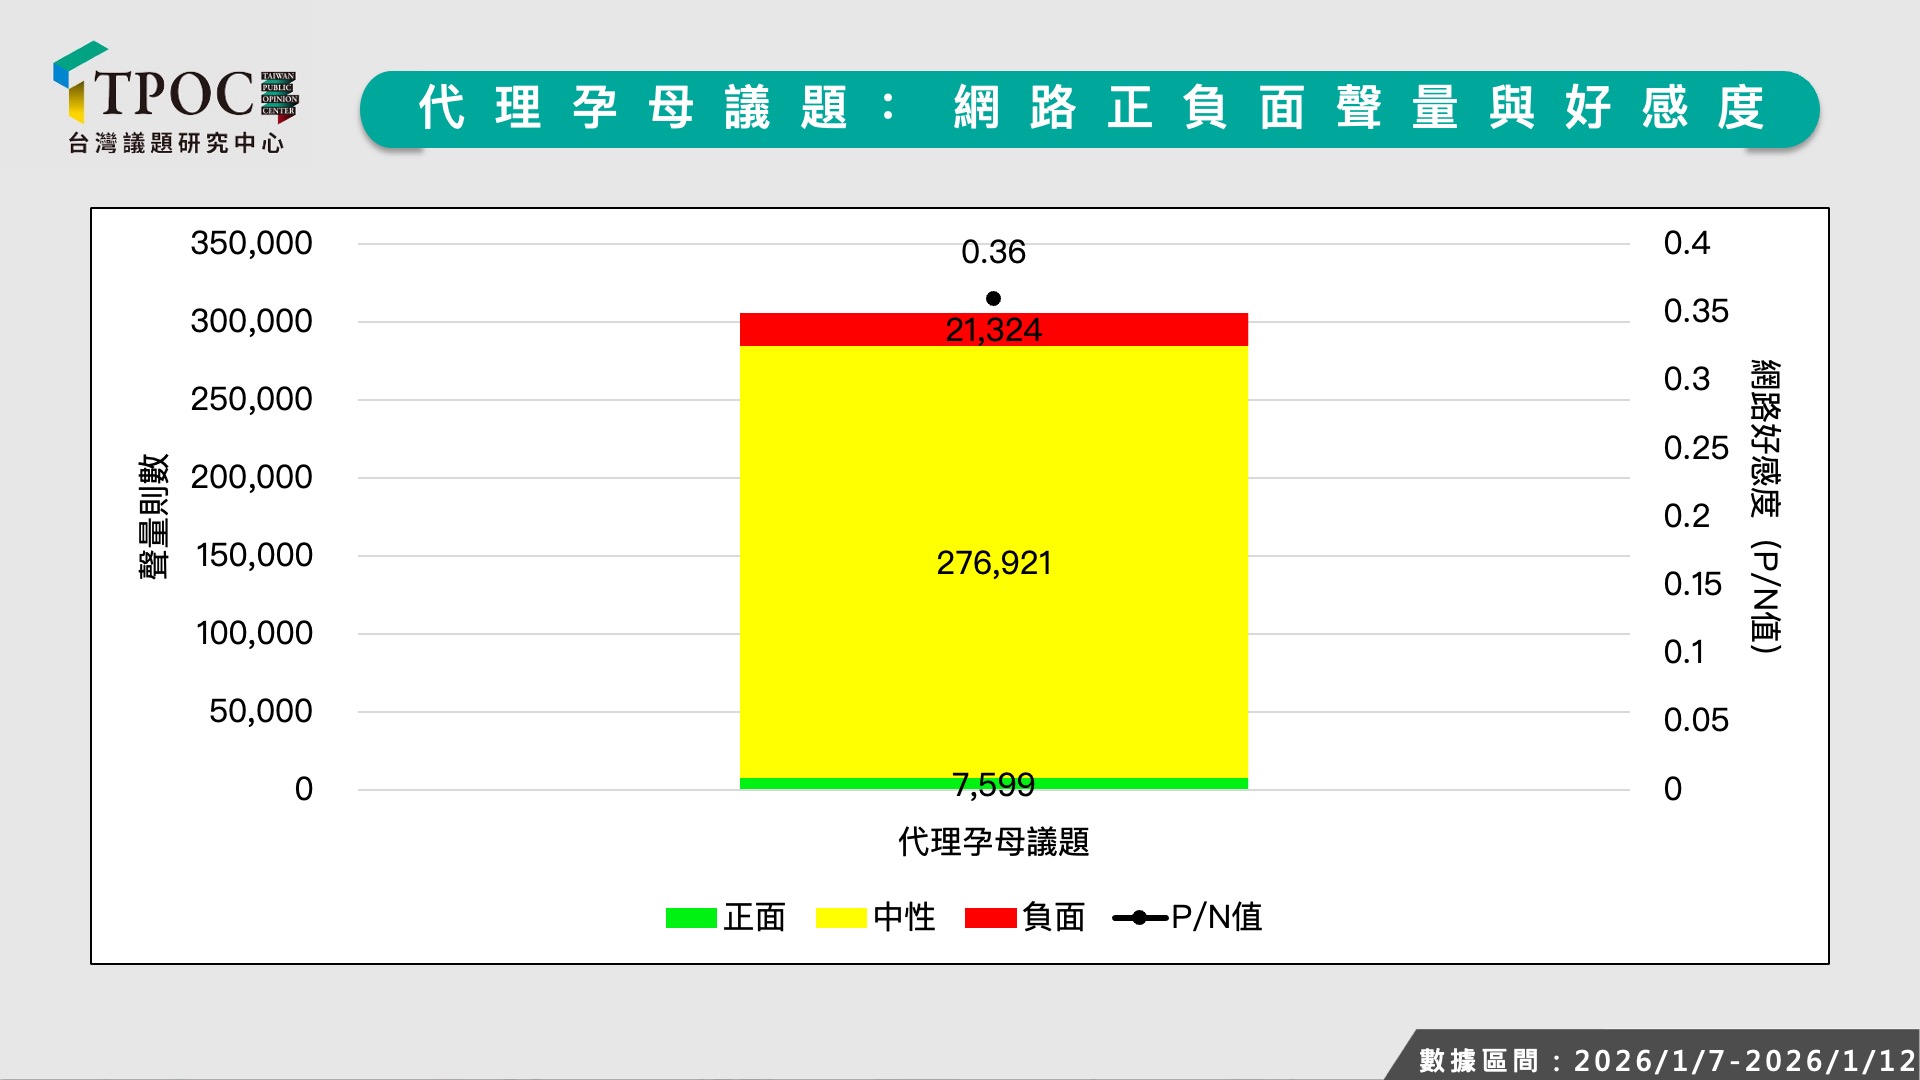Click the yellow 中性 legend swatch
Screen dimensions: 1920x1080
pos(841,918)
